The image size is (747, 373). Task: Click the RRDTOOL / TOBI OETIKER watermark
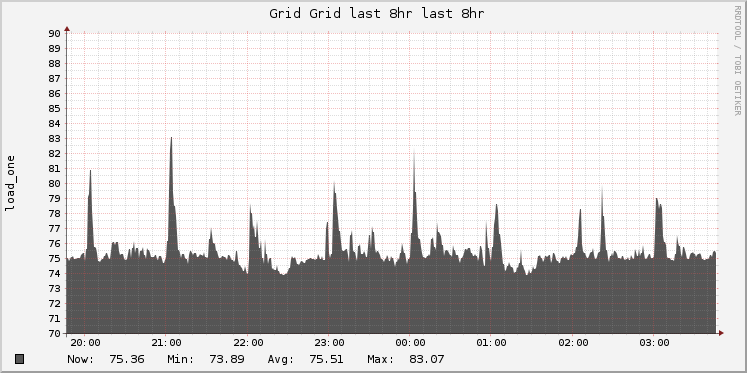[737, 60]
